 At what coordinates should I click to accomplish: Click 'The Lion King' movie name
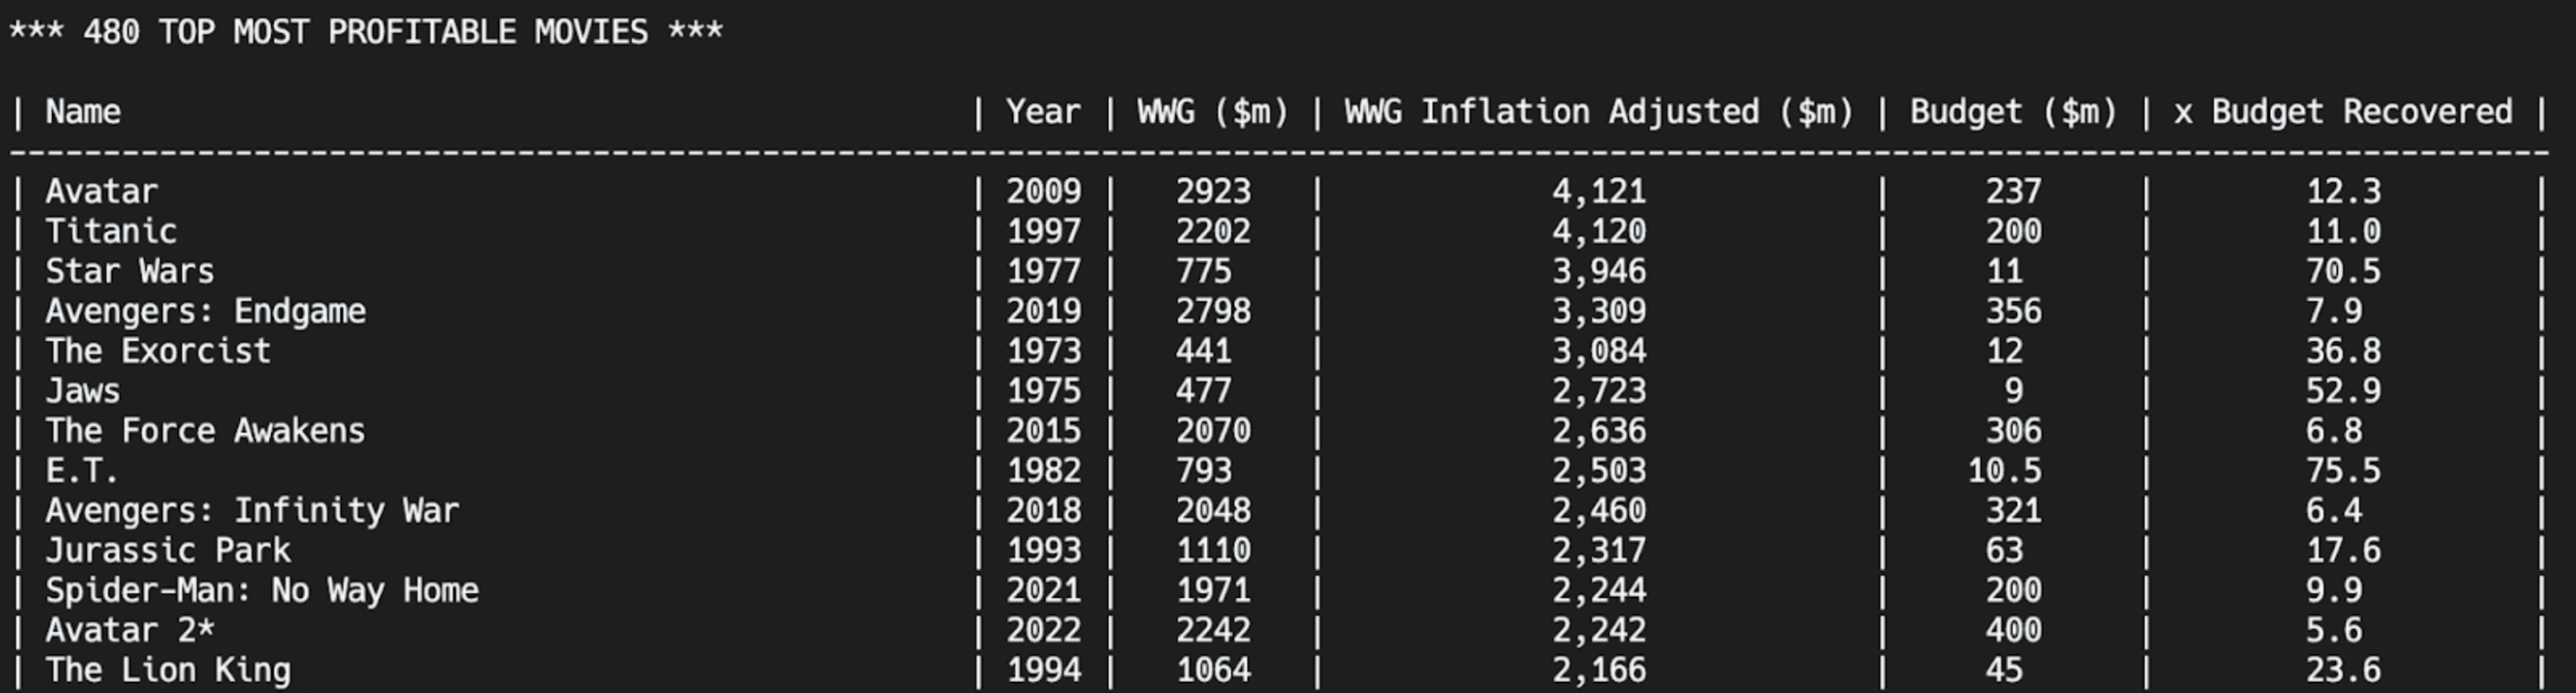pos(168,670)
